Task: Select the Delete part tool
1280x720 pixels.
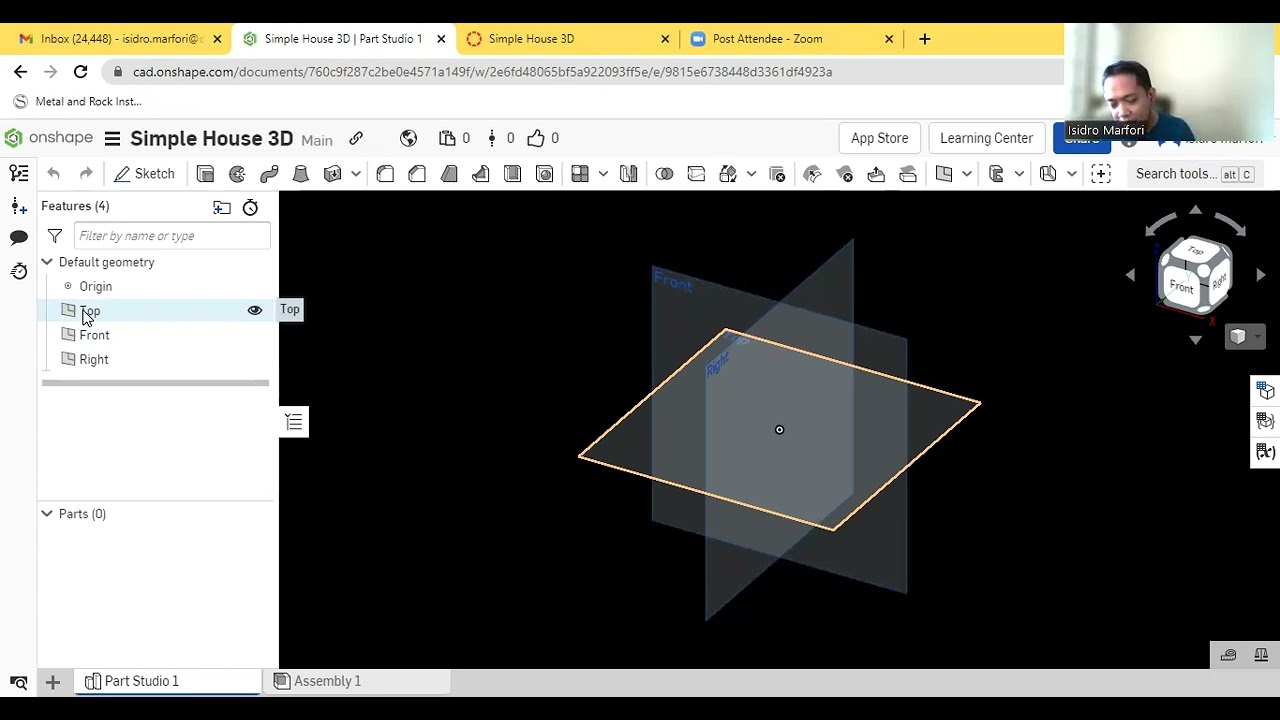Action: click(x=777, y=174)
